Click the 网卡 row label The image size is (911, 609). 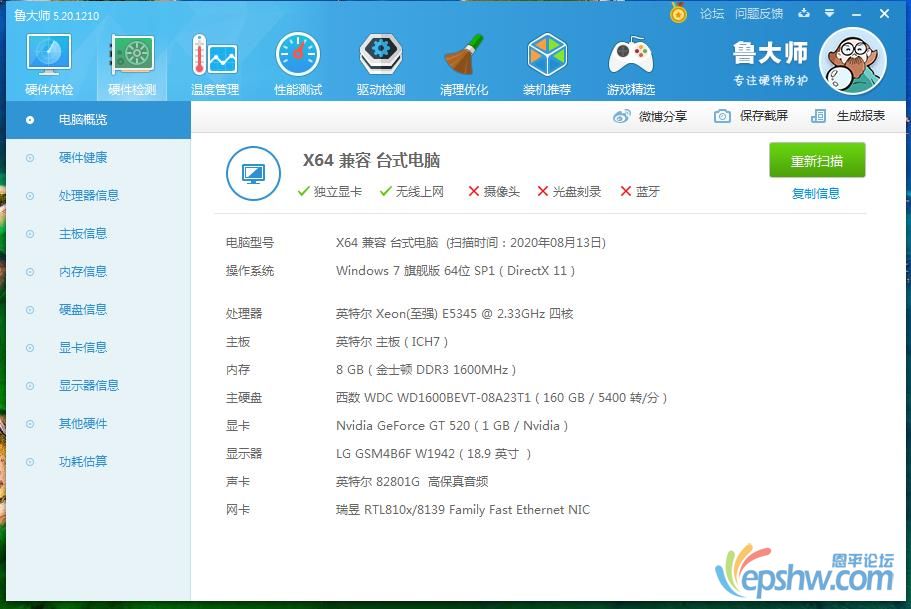click(238, 510)
